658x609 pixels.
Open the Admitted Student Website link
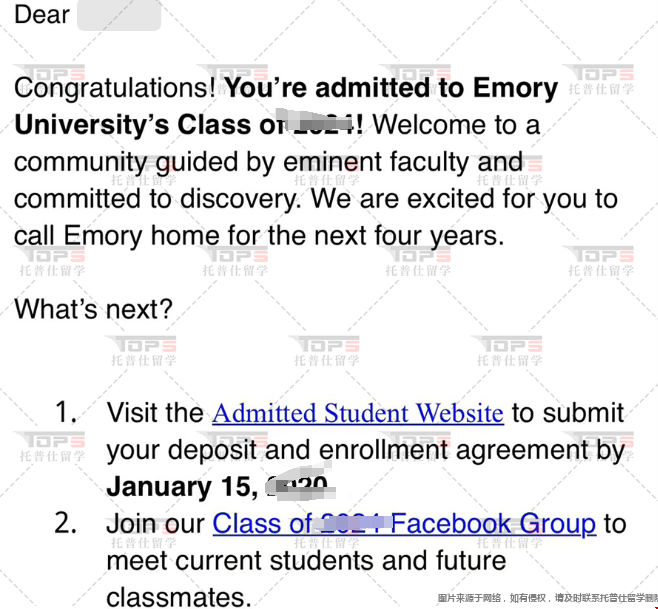358,413
